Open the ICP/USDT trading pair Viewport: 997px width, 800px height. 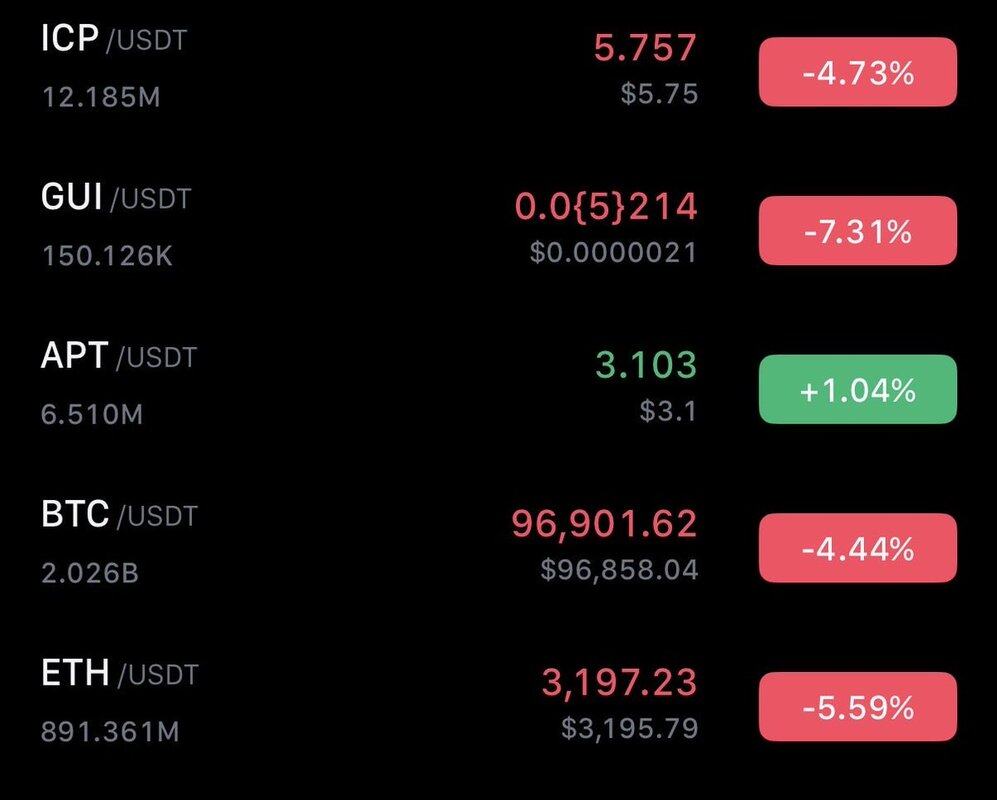pyautogui.click(x=113, y=40)
